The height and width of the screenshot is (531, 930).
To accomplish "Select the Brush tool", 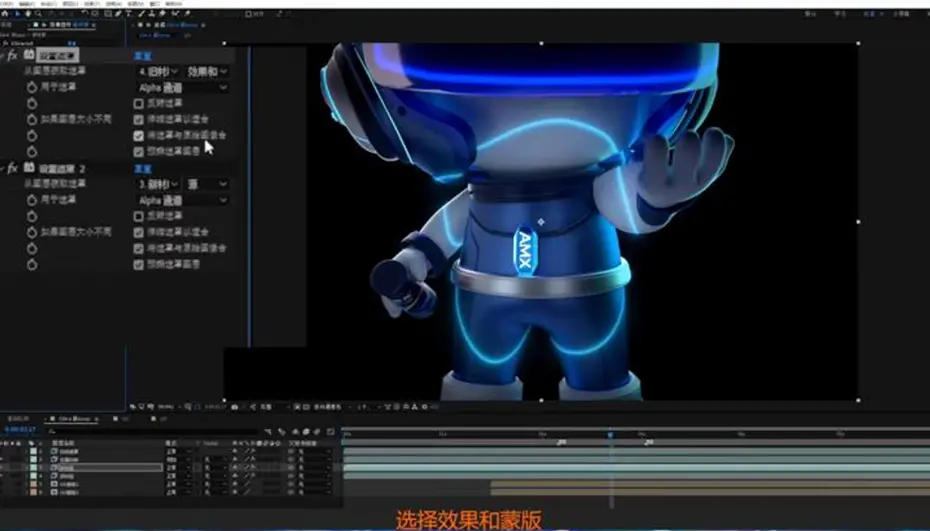I will pos(142,13).
